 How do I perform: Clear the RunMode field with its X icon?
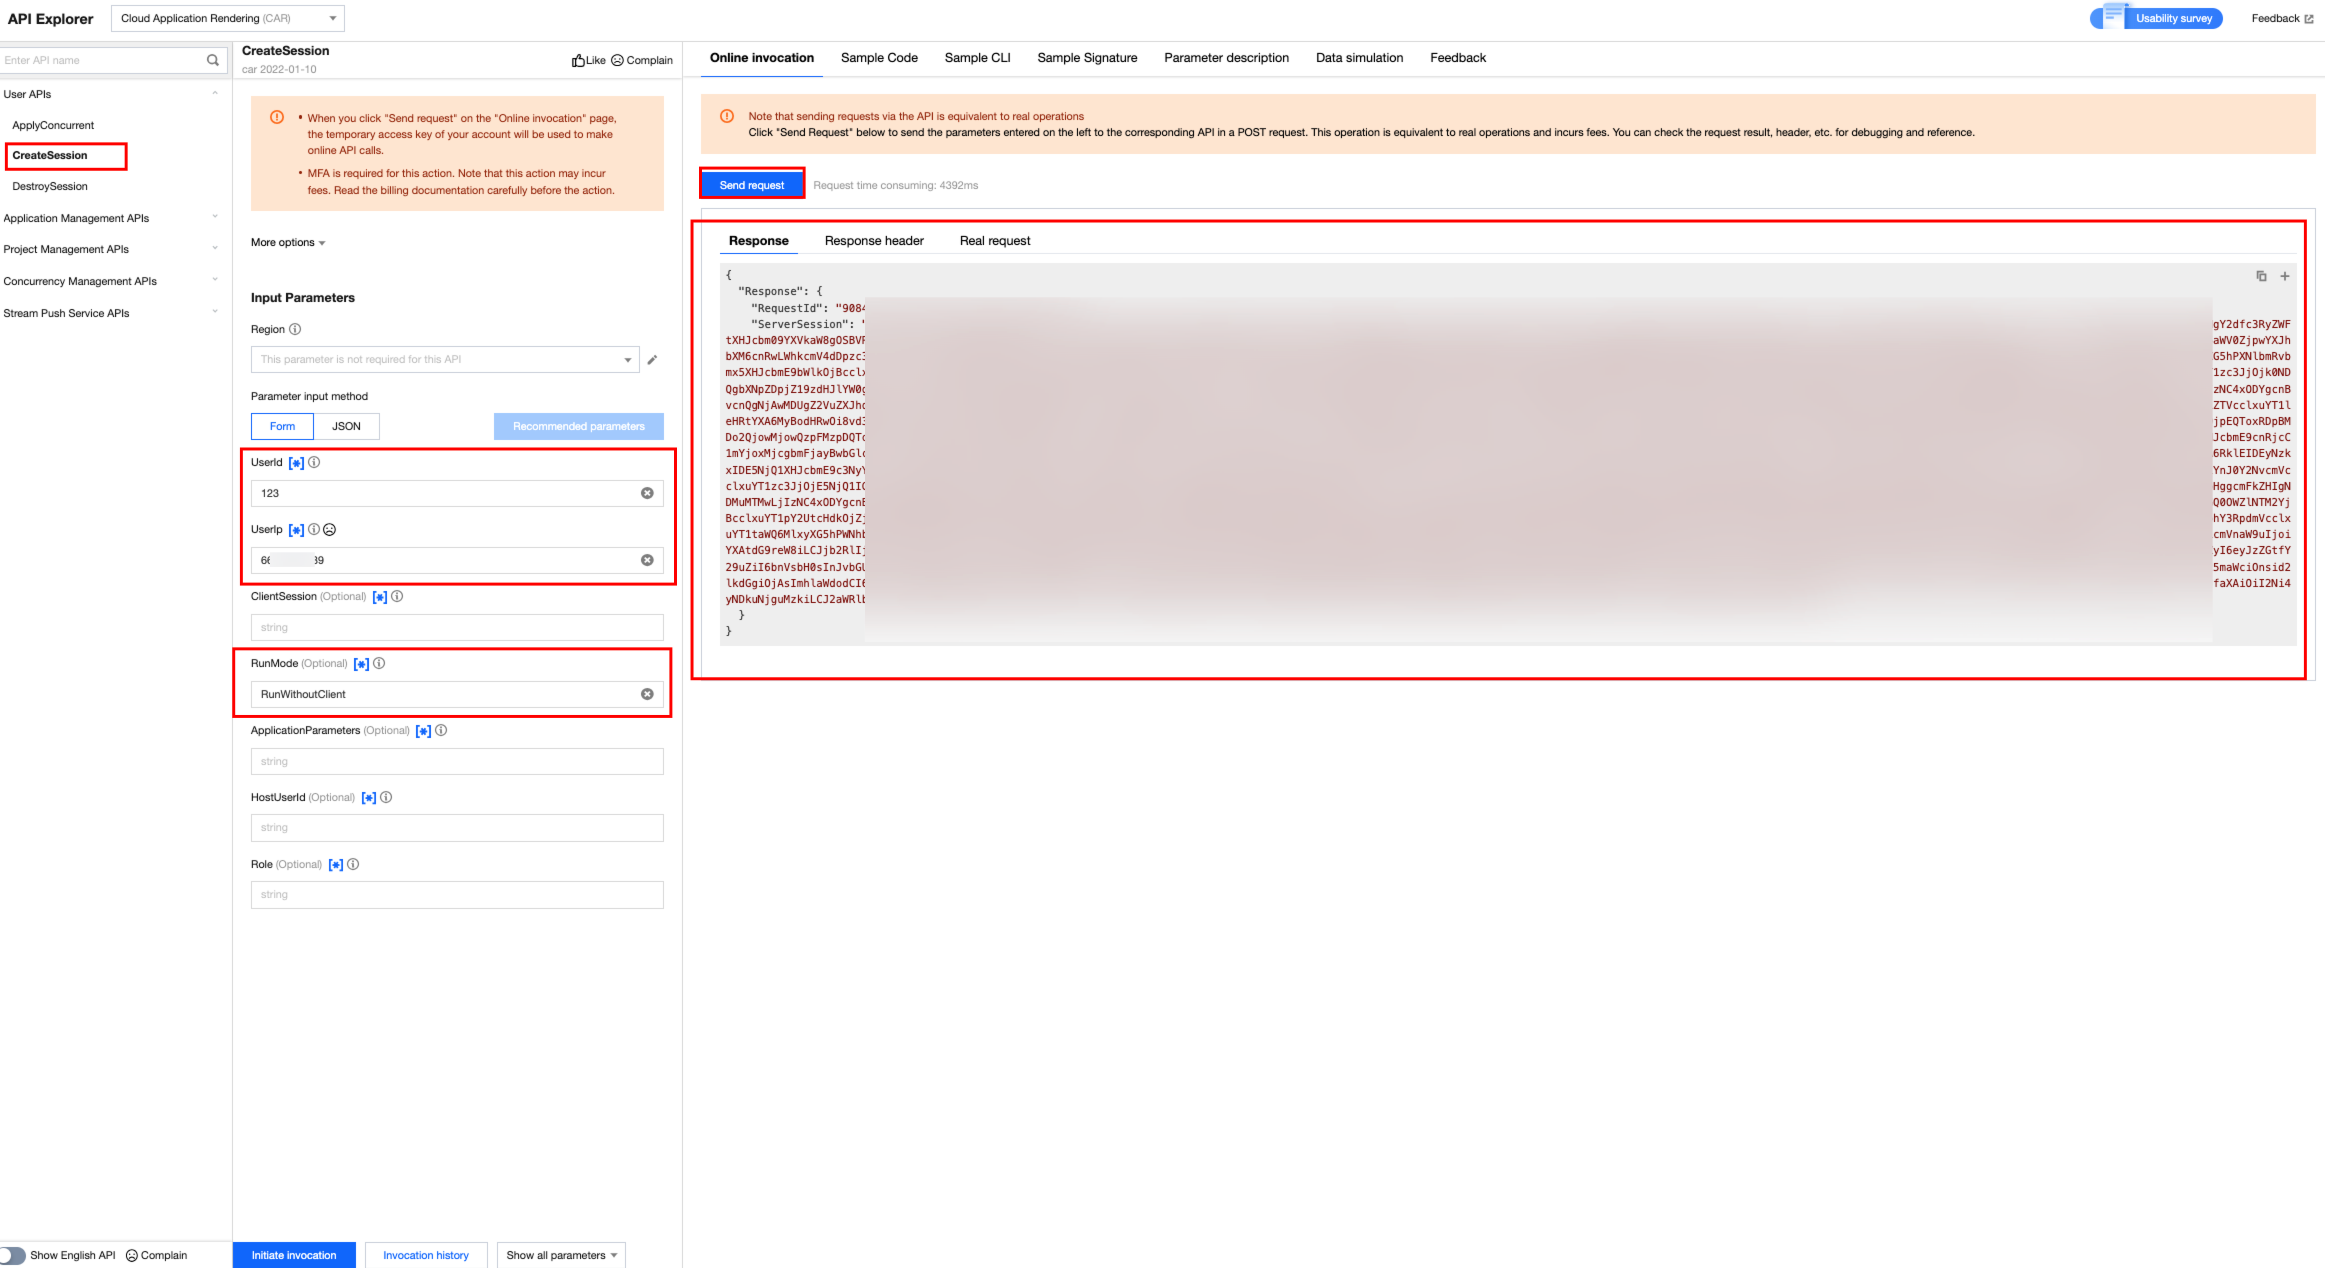[647, 694]
